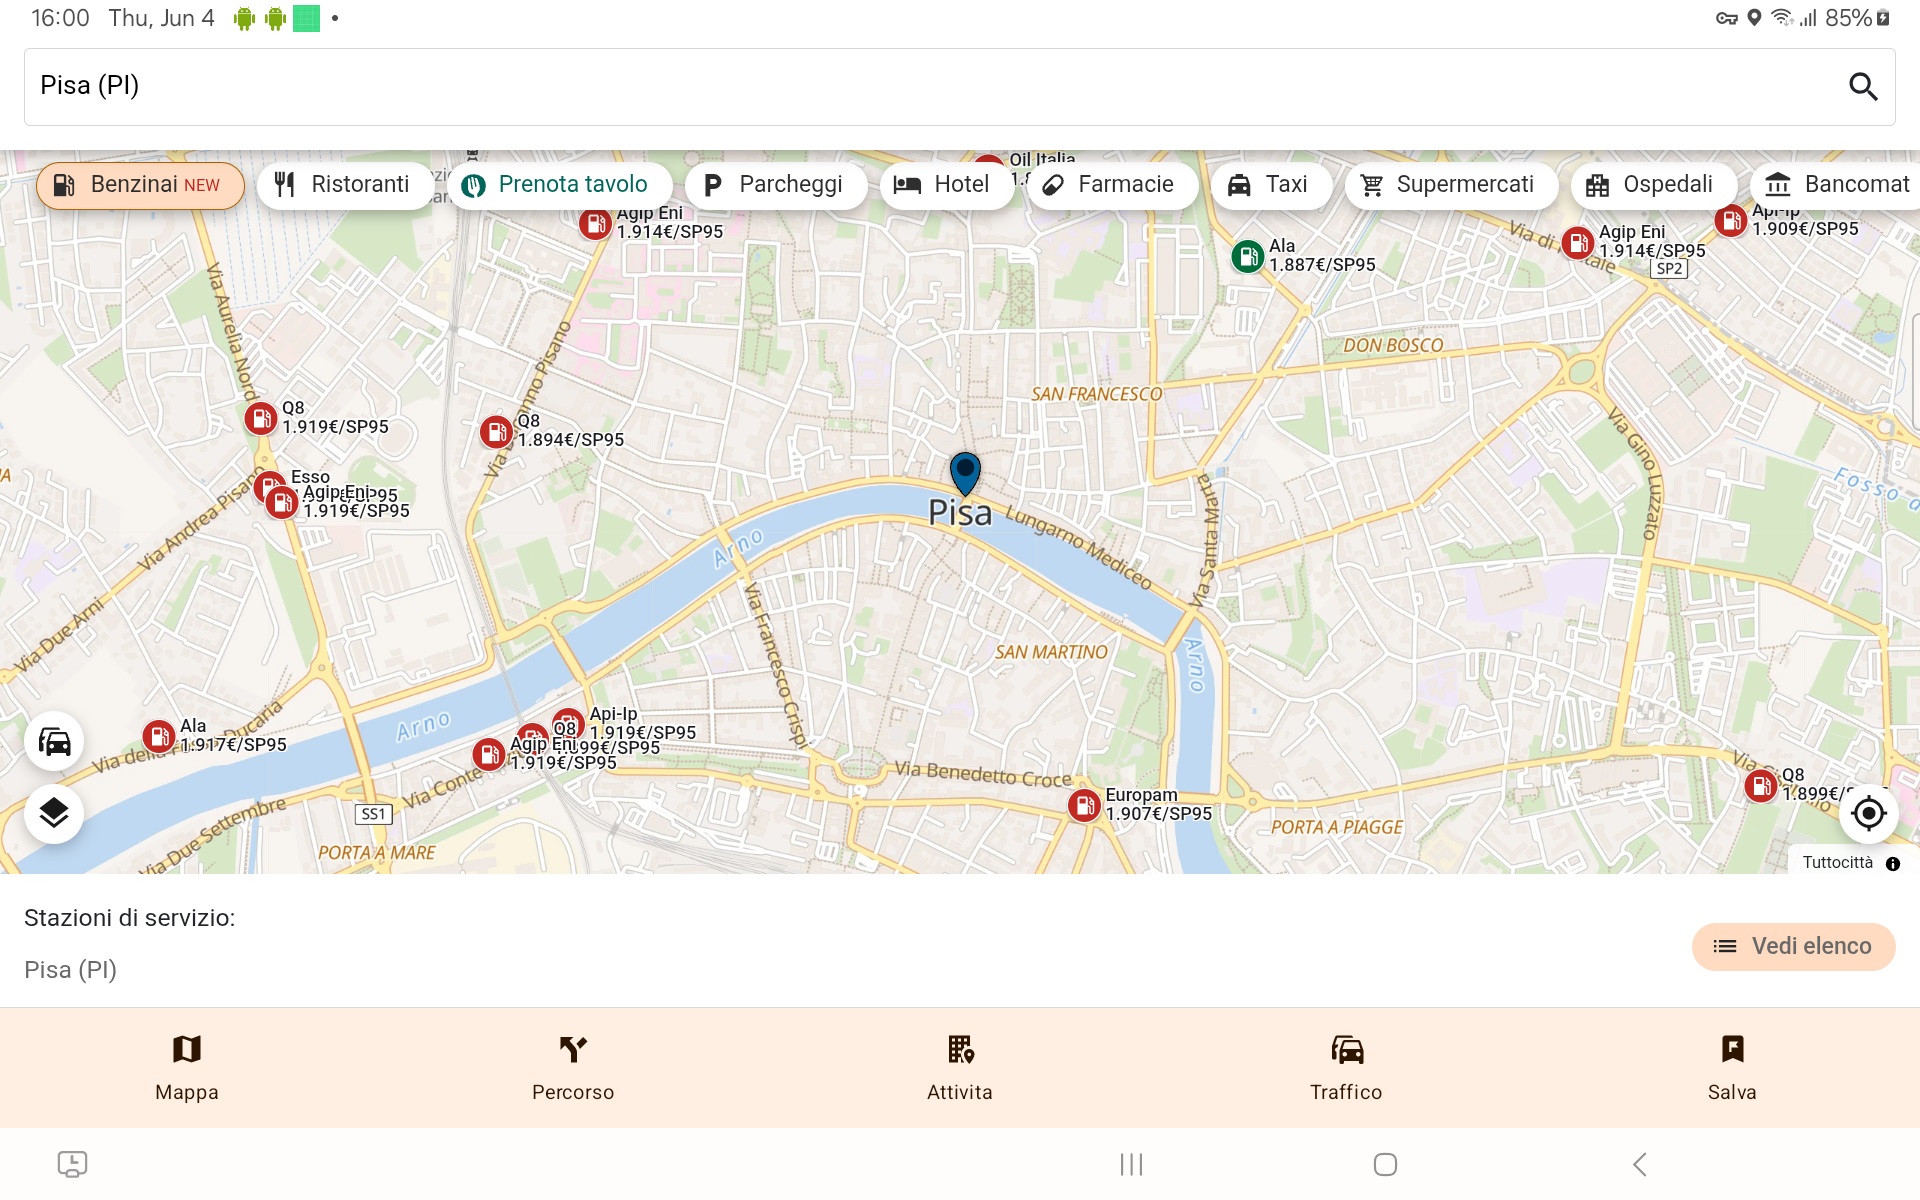
Task: Toggle the Ospedali filter chip
Action: point(1654,185)
